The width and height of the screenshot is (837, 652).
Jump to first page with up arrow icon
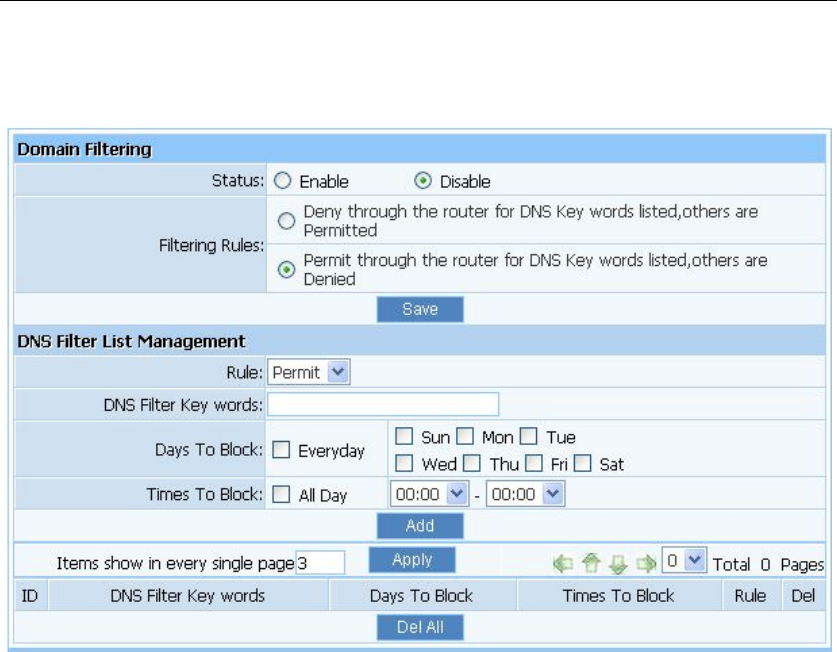tap(591, 563)
